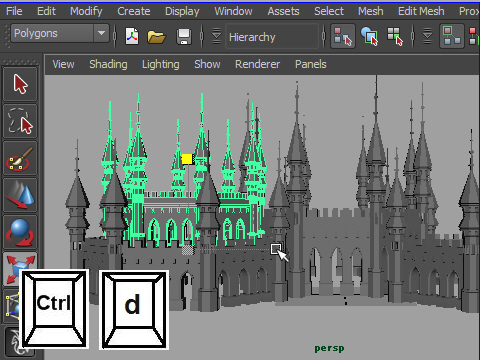This screenshot has width=480, height=360.
Task: Open the Shading panel menu
Action: pos(108,64)
